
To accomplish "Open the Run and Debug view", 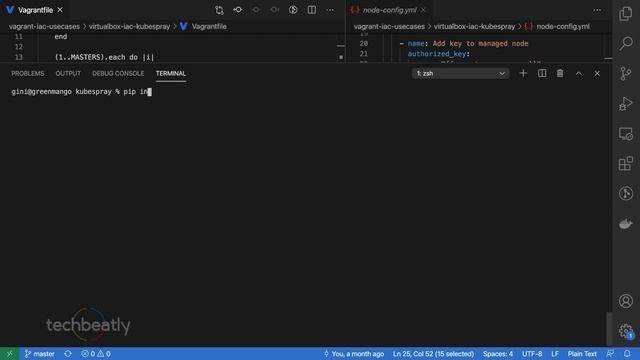I will point(626,104).
